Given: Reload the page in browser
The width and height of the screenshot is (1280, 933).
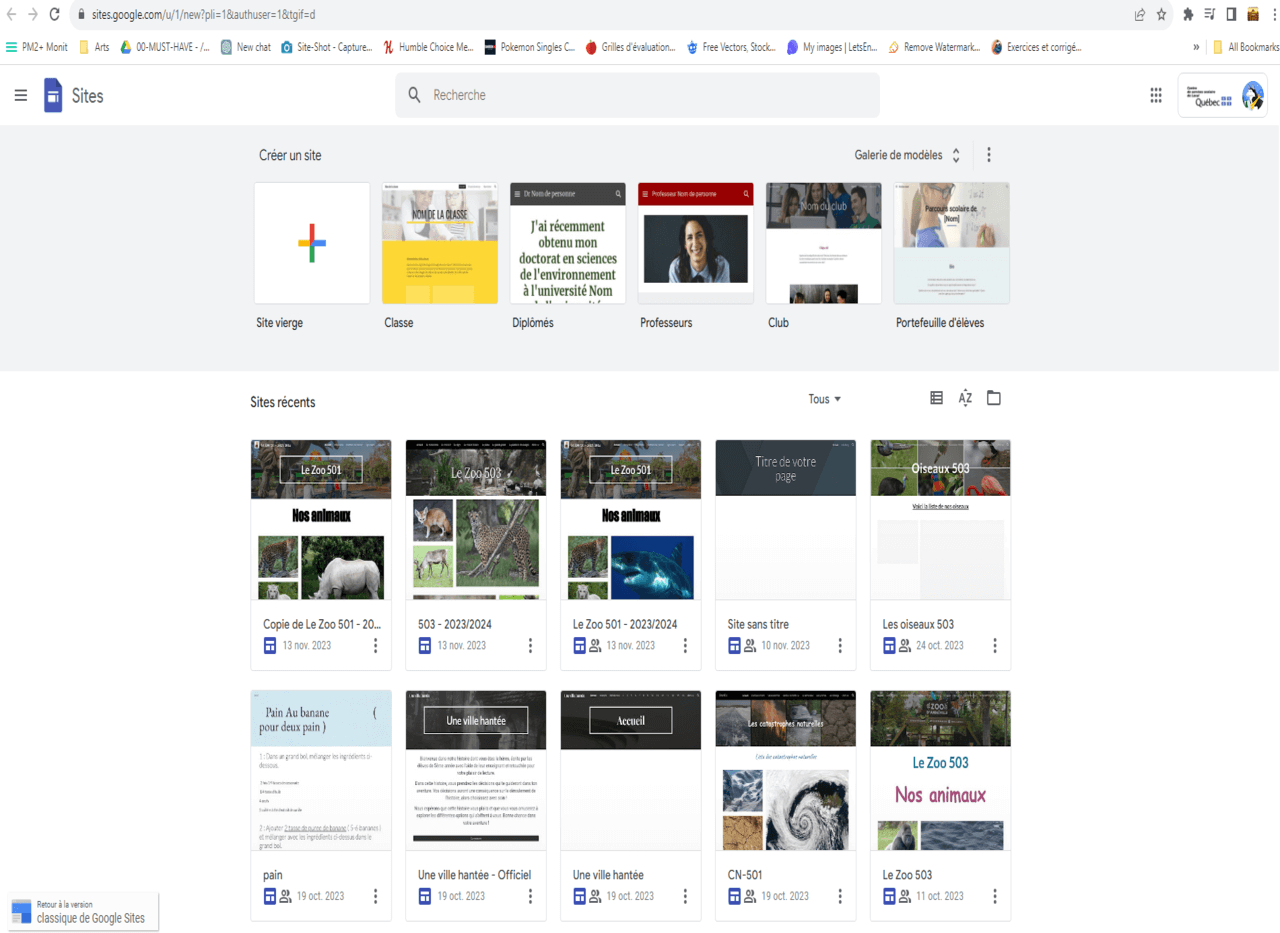Looking at the screenshot, I should pyautogui.click(x=54, y=15).
